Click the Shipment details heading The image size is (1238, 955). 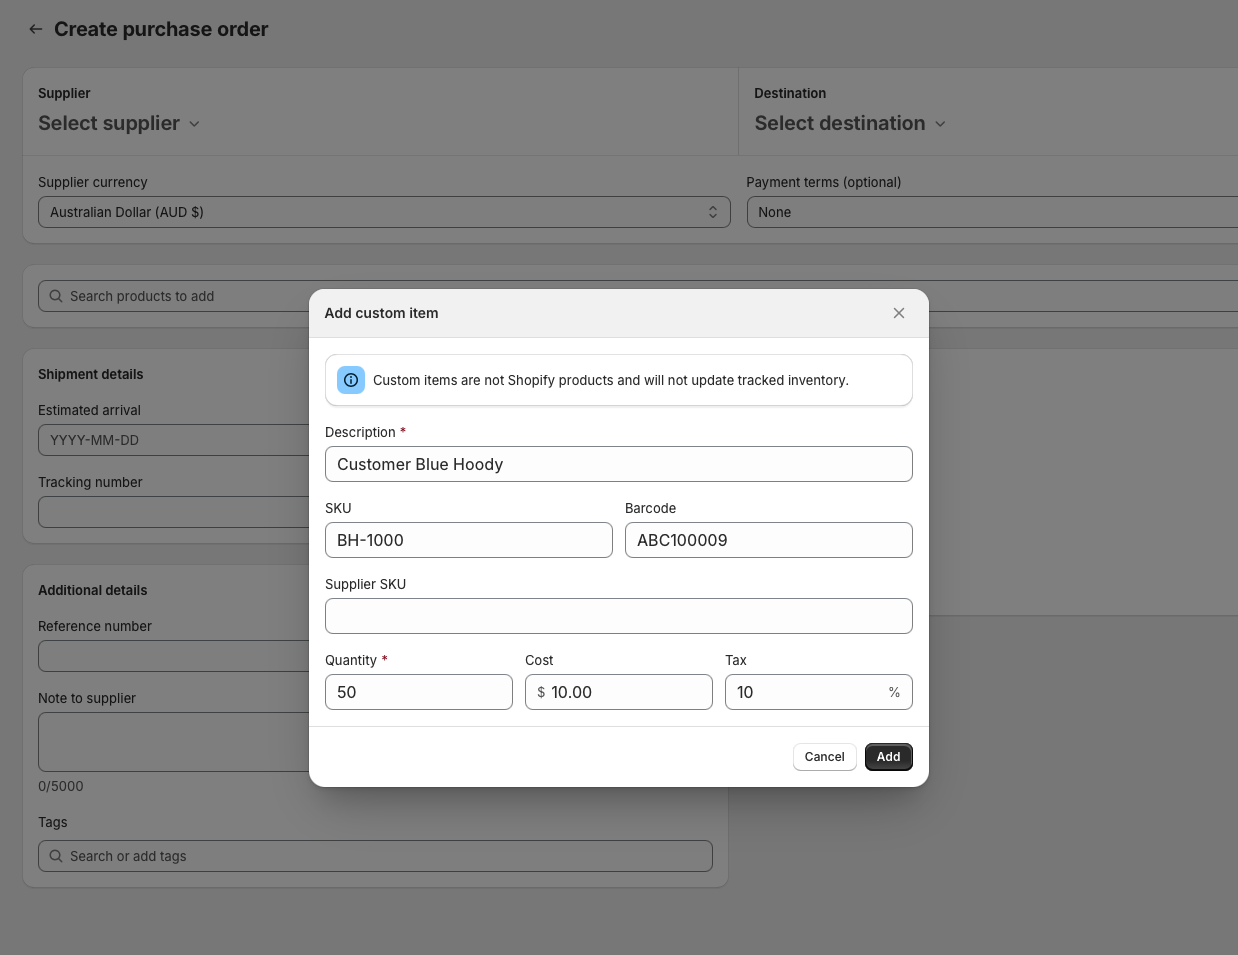(x=91, y=374)
